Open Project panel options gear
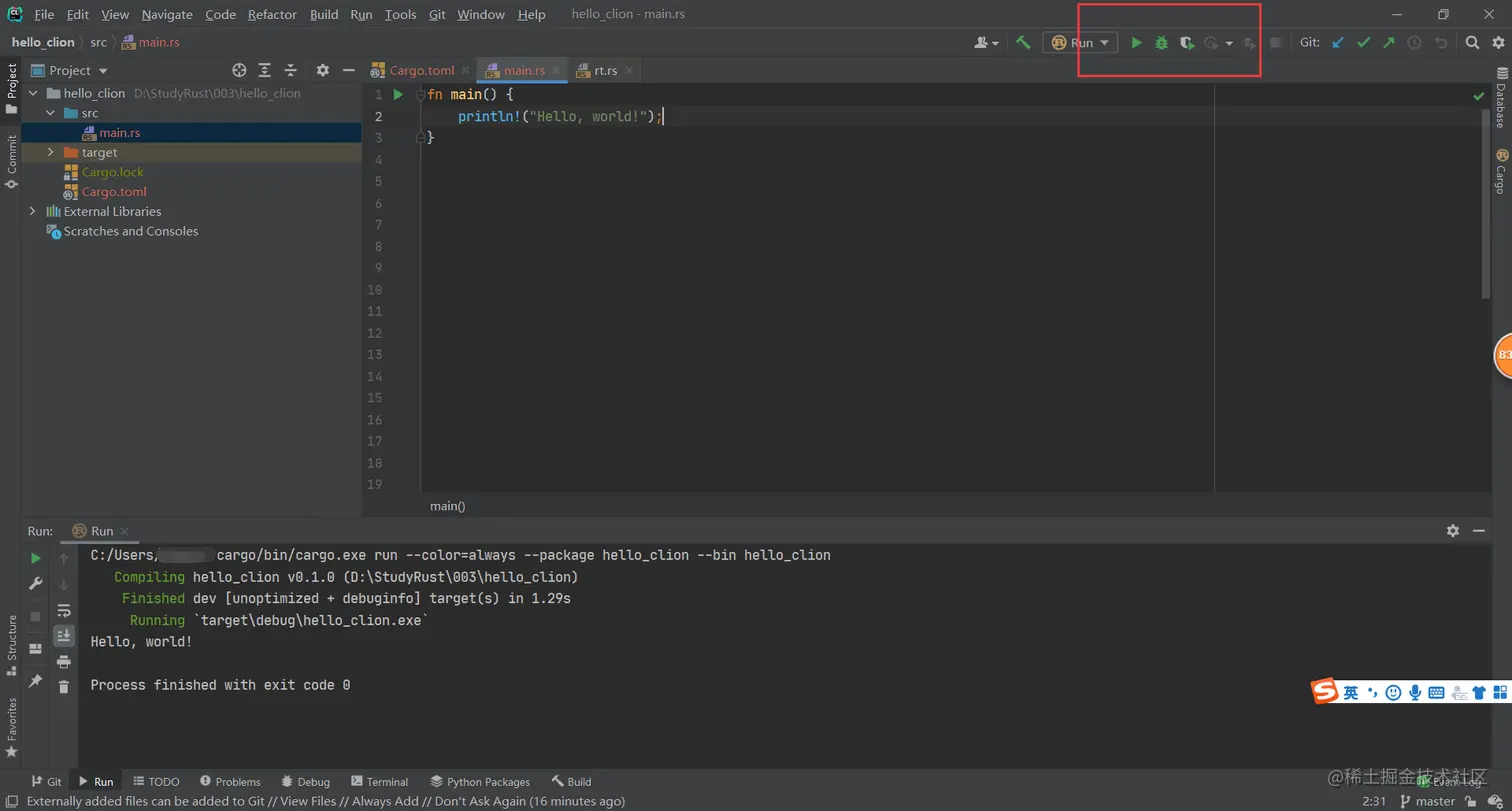Image resolution: width=1512 pixels, height=811 pixels. 322,70
